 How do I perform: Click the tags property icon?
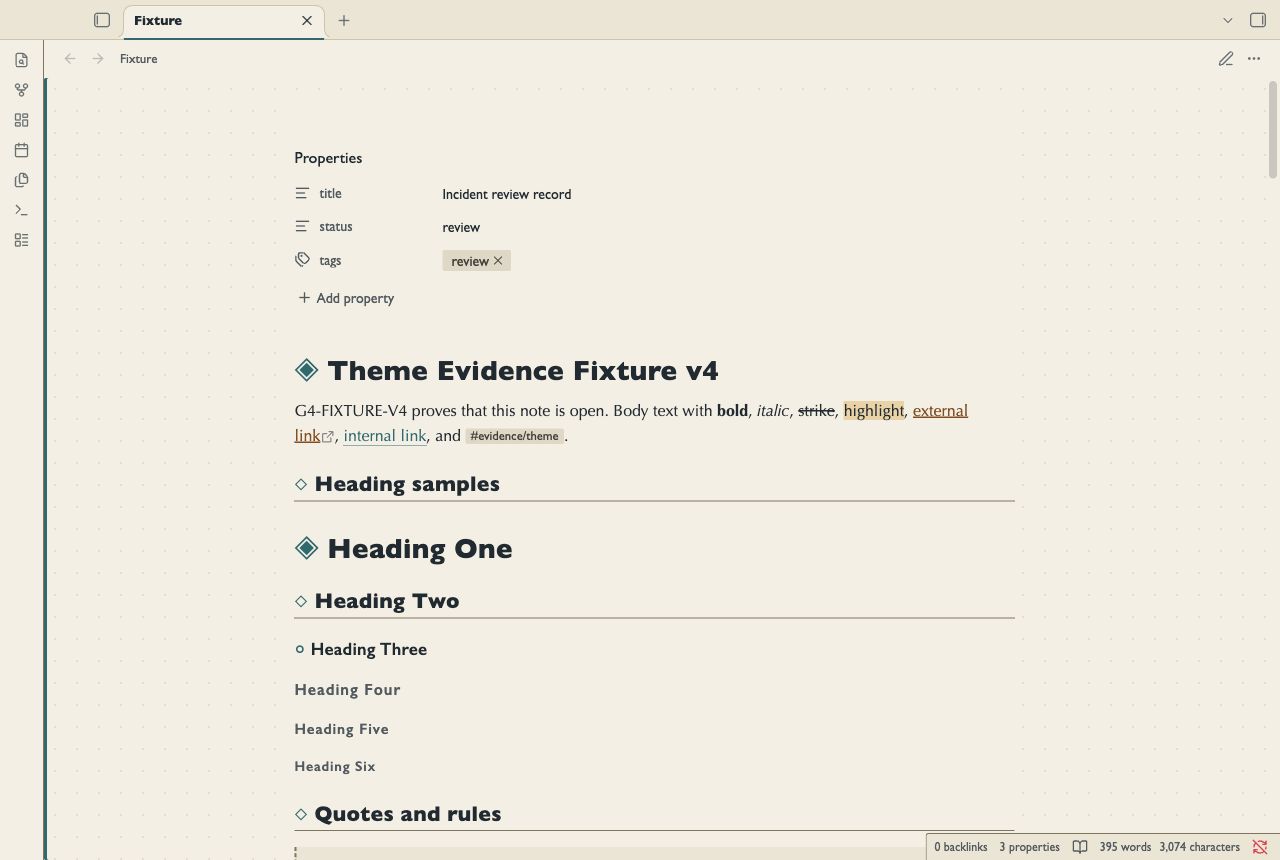point(302,260)
